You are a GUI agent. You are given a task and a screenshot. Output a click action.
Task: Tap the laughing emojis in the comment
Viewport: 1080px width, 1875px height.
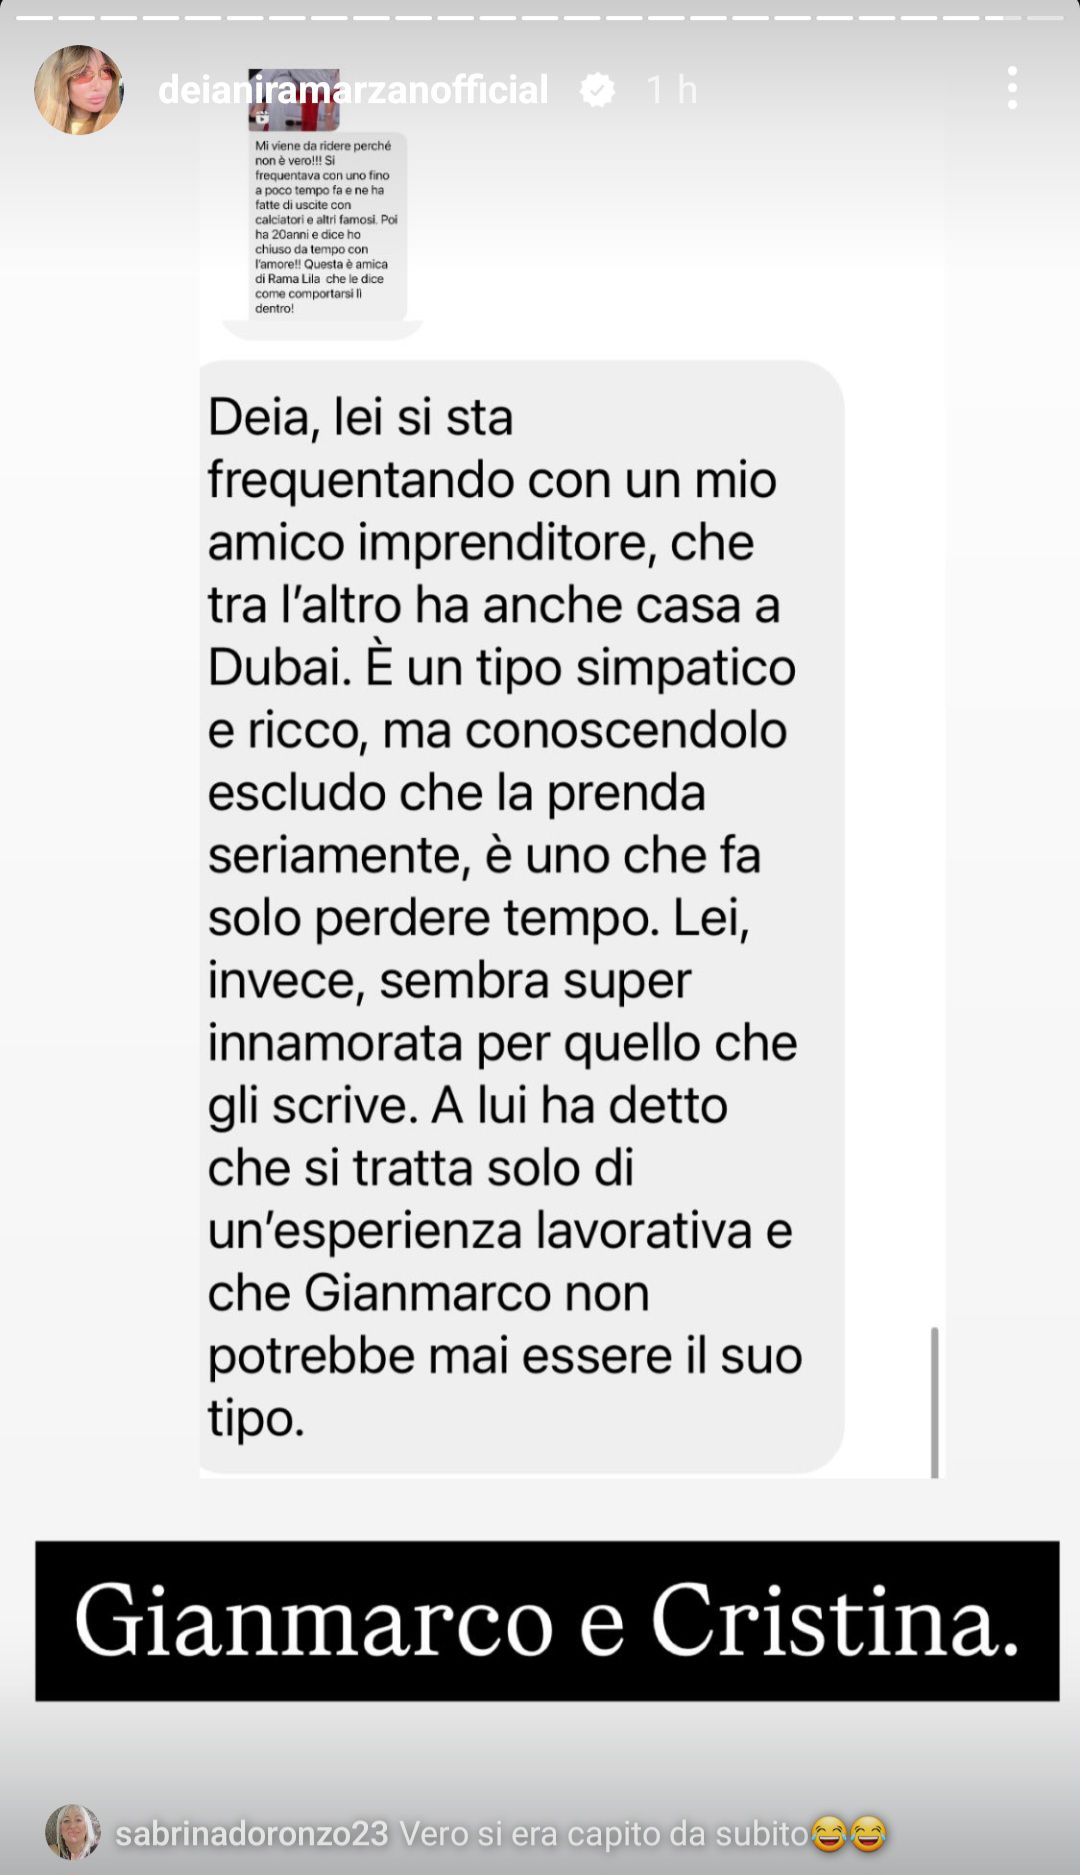849,1834
